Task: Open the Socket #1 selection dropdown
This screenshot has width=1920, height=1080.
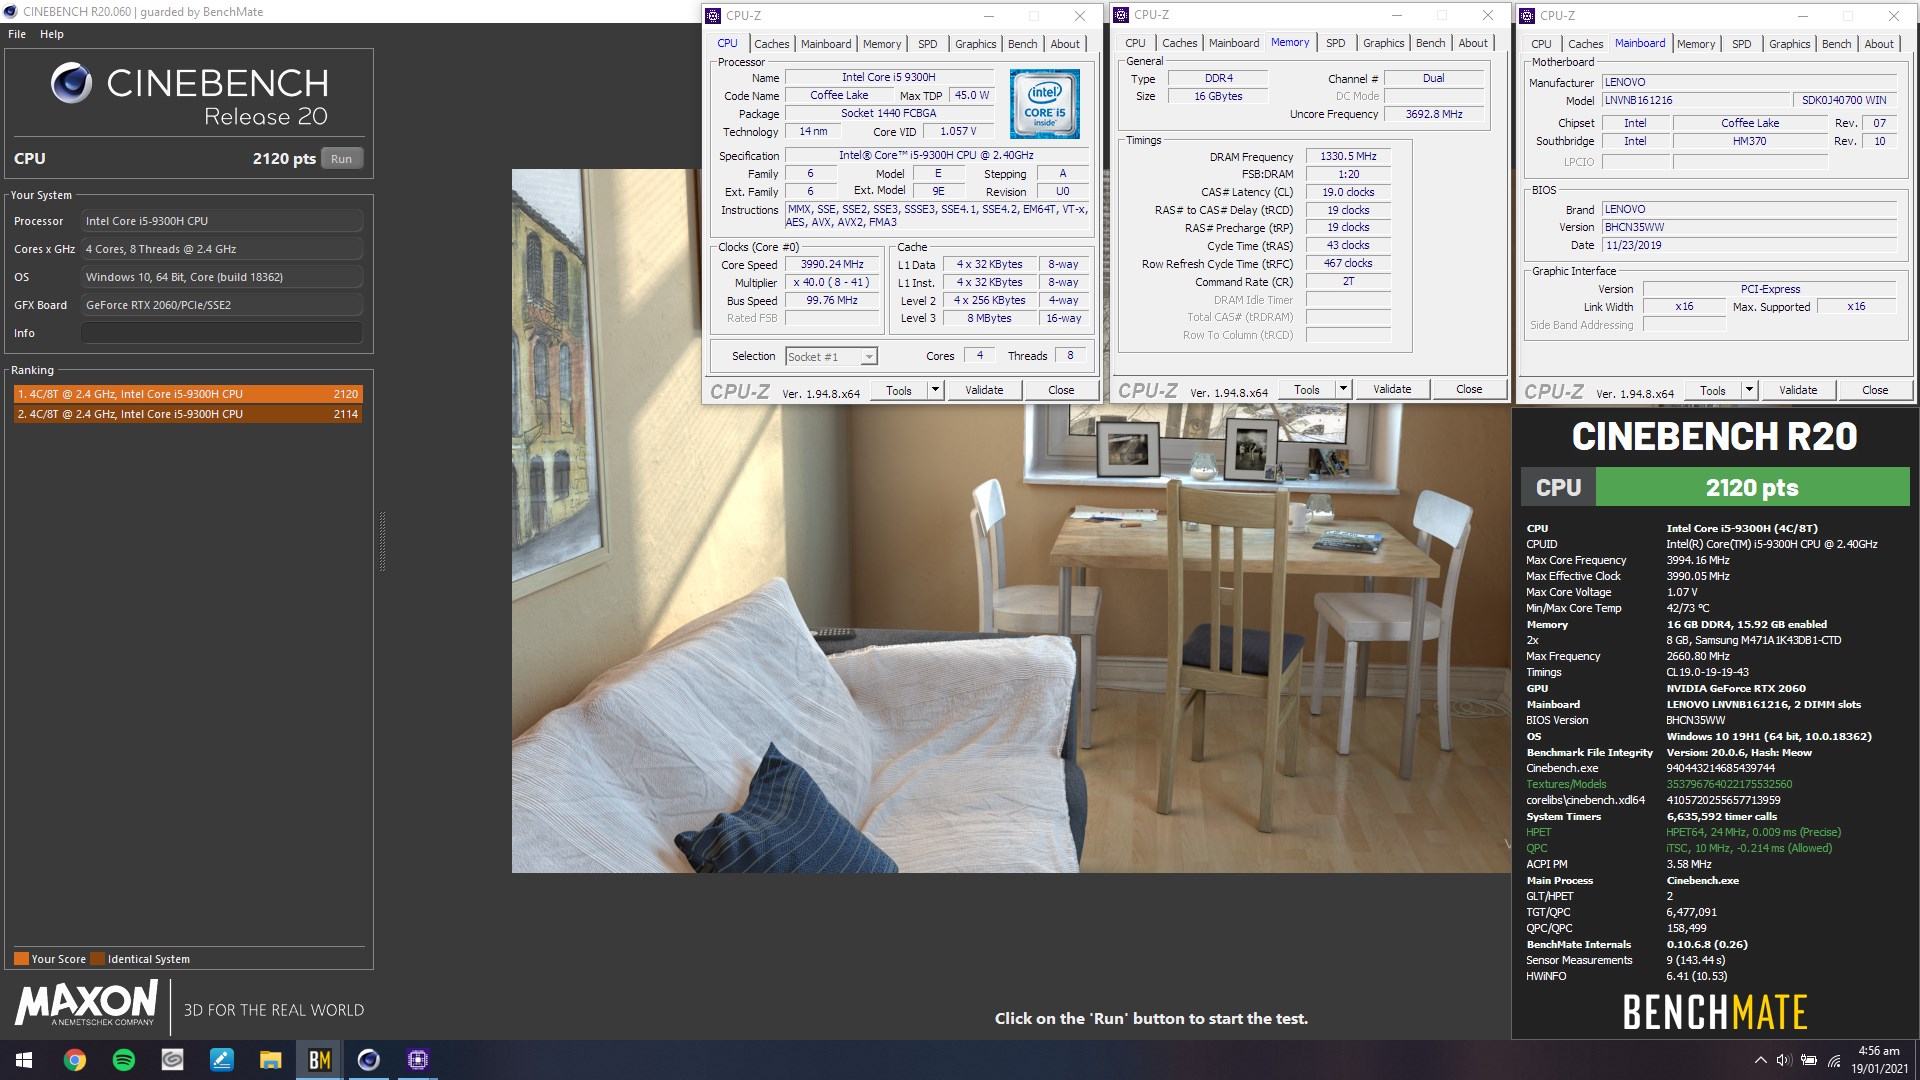Action: click(x=831, y=357)
